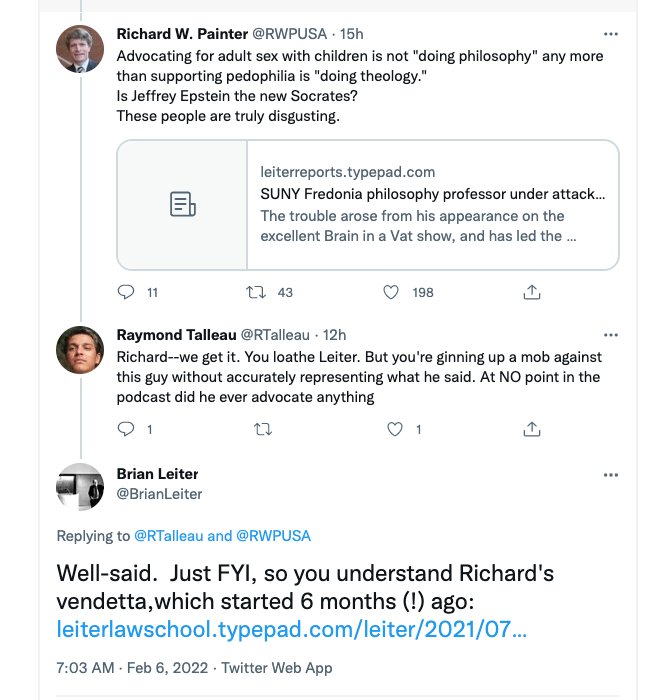Open Richard W. Painter's profile picture
This screenshot has height=700, width=664.
(80, 50)
